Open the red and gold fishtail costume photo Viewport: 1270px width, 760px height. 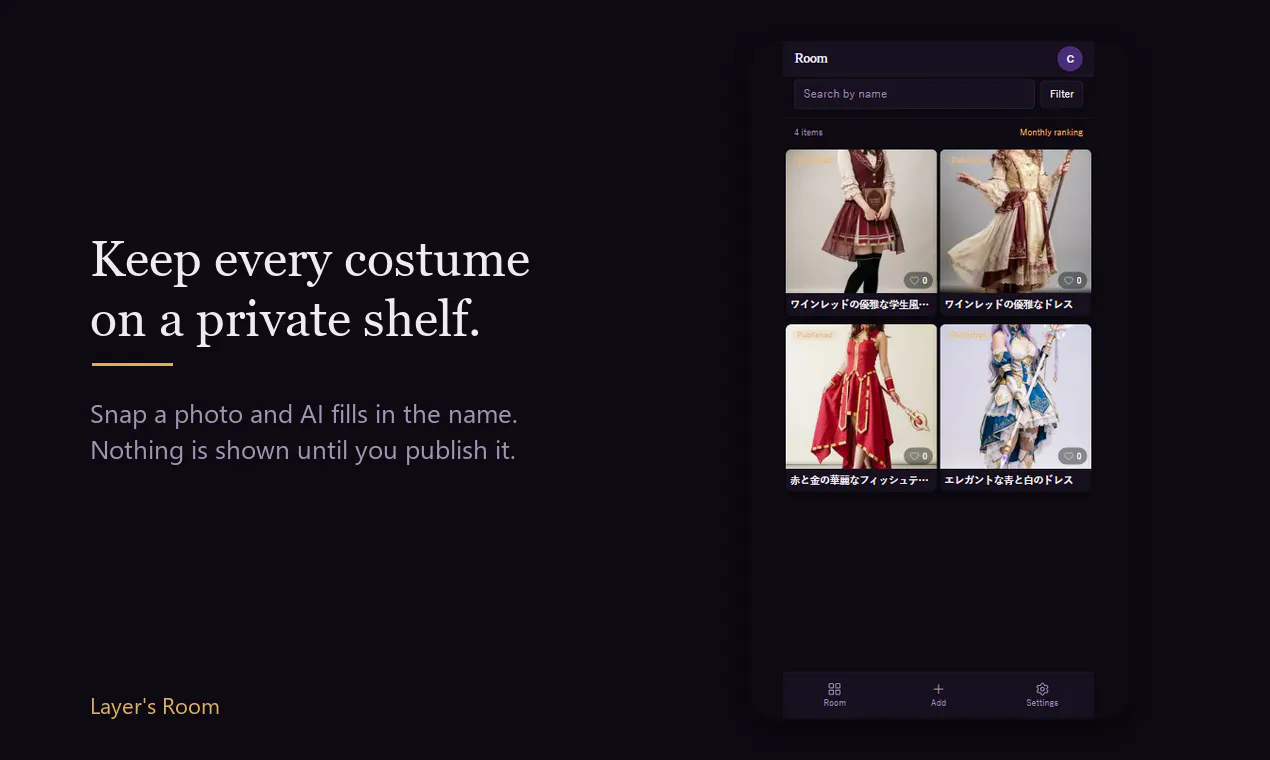click(861, 396)
